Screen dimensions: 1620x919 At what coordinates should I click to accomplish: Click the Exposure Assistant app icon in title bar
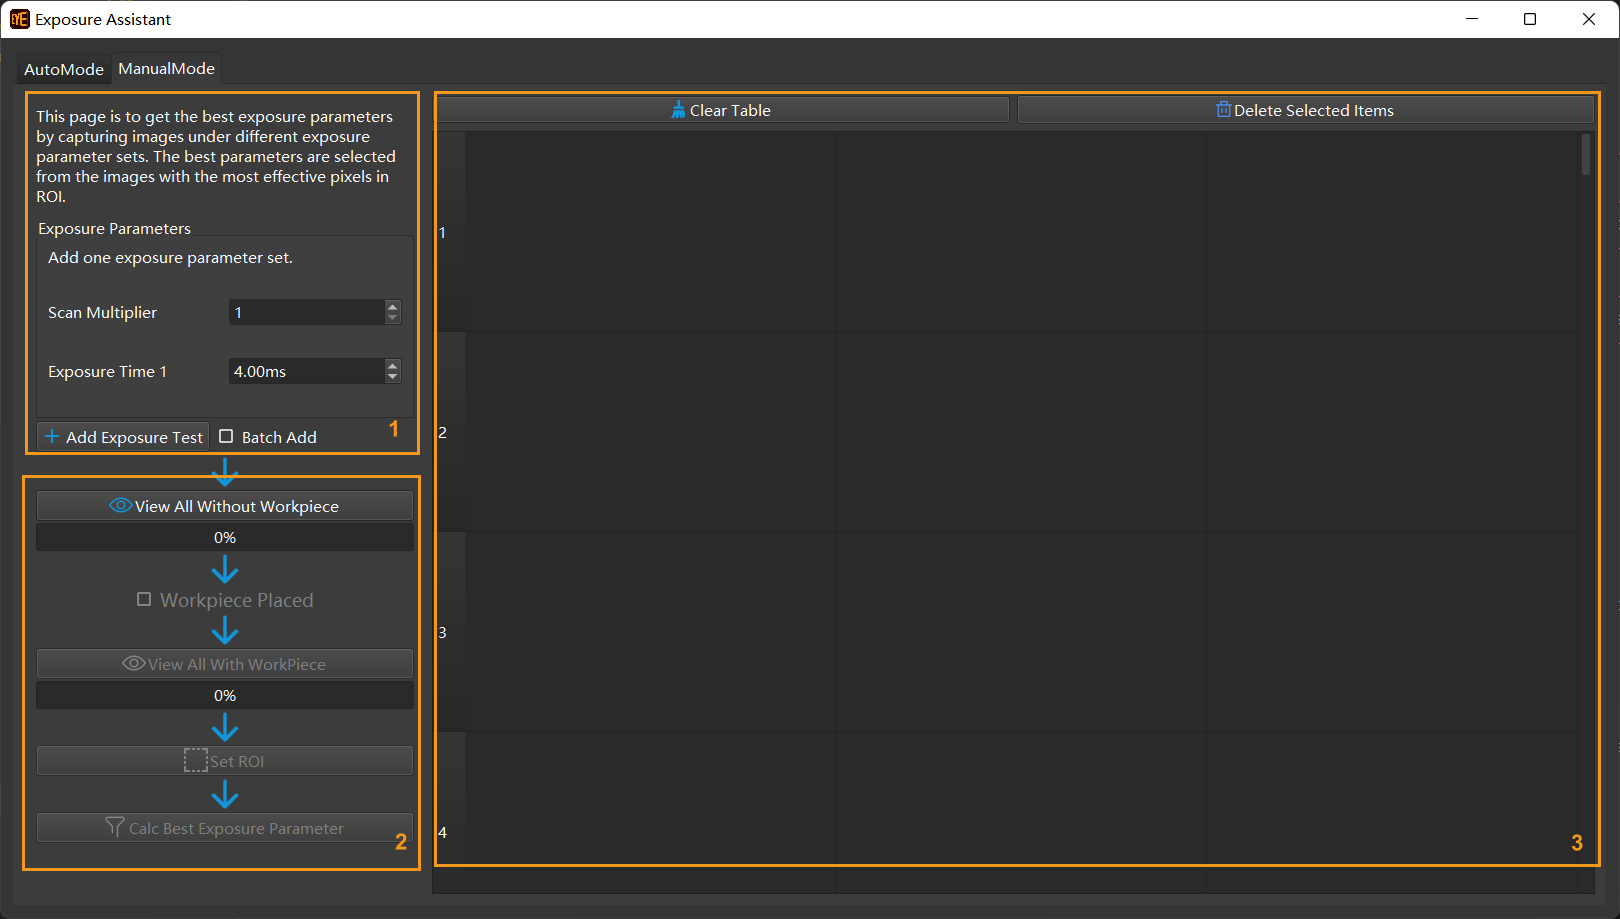point(19,19)
